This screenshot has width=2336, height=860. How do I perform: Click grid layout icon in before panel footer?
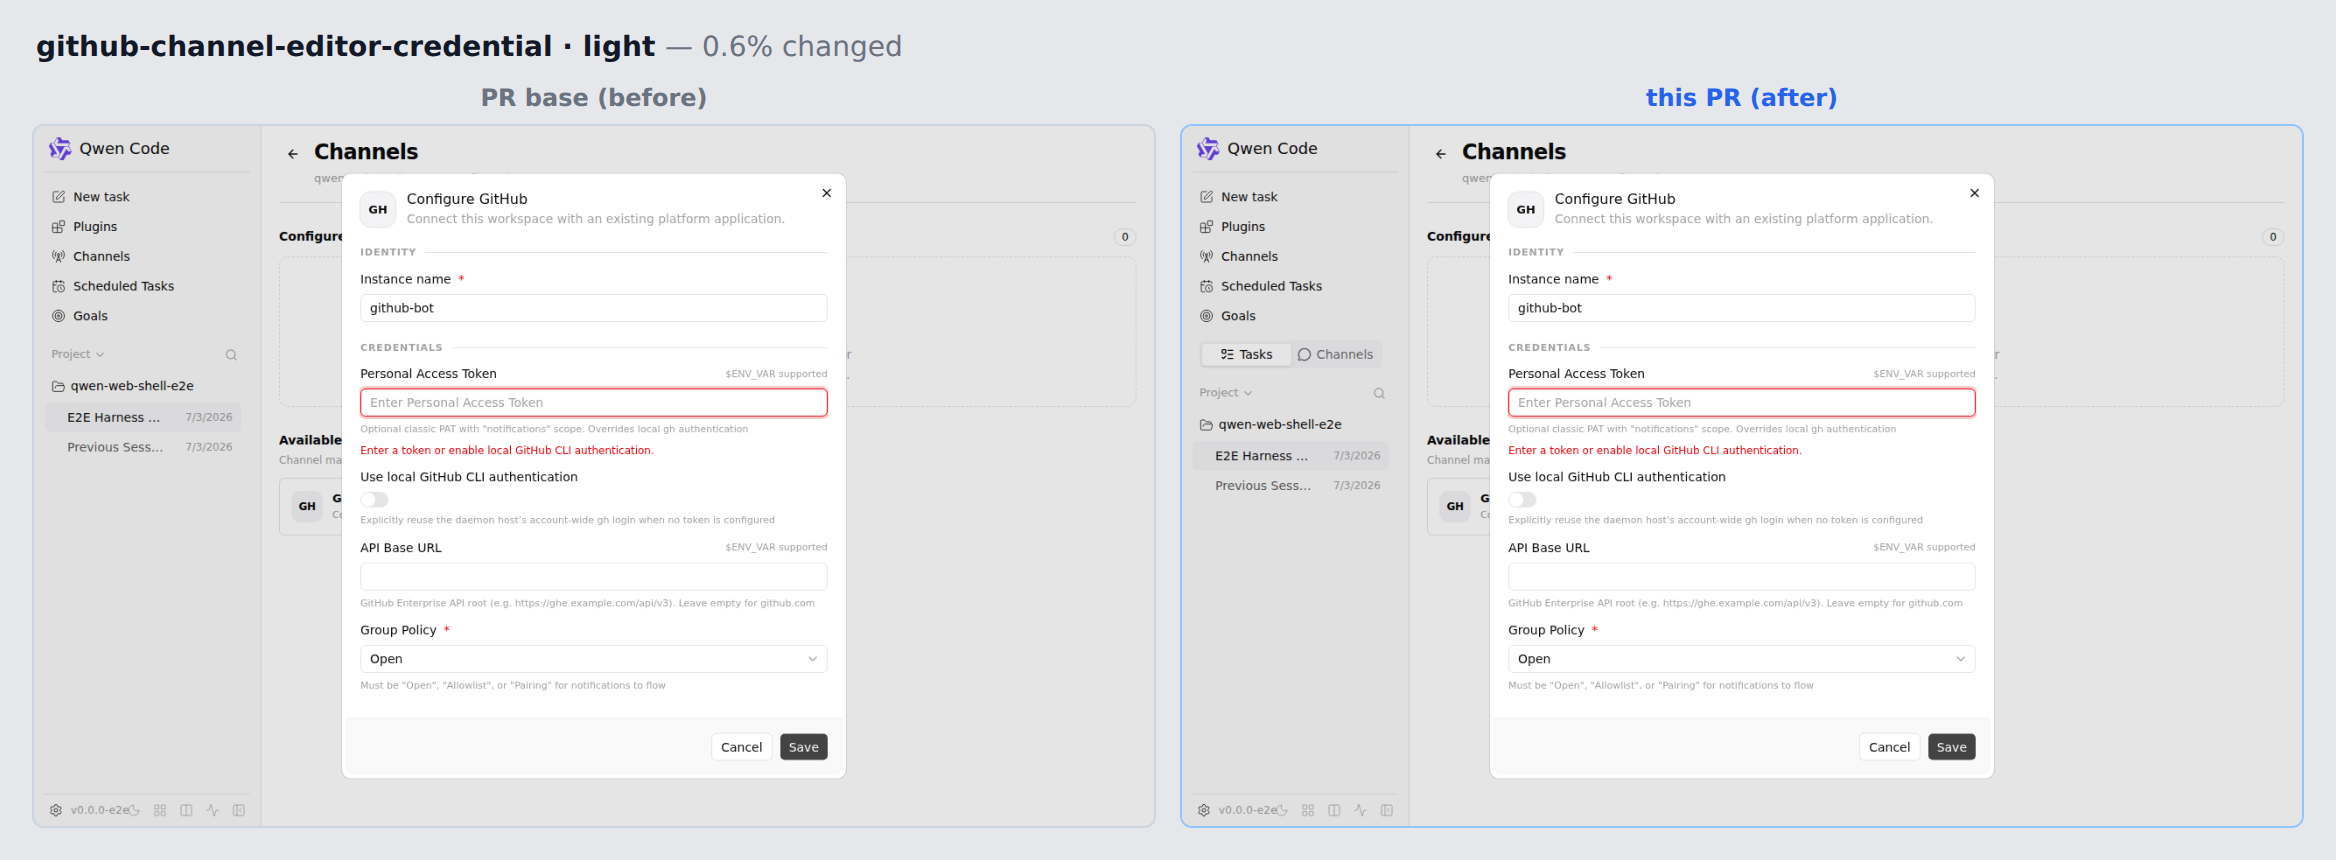tap(160, 810)
